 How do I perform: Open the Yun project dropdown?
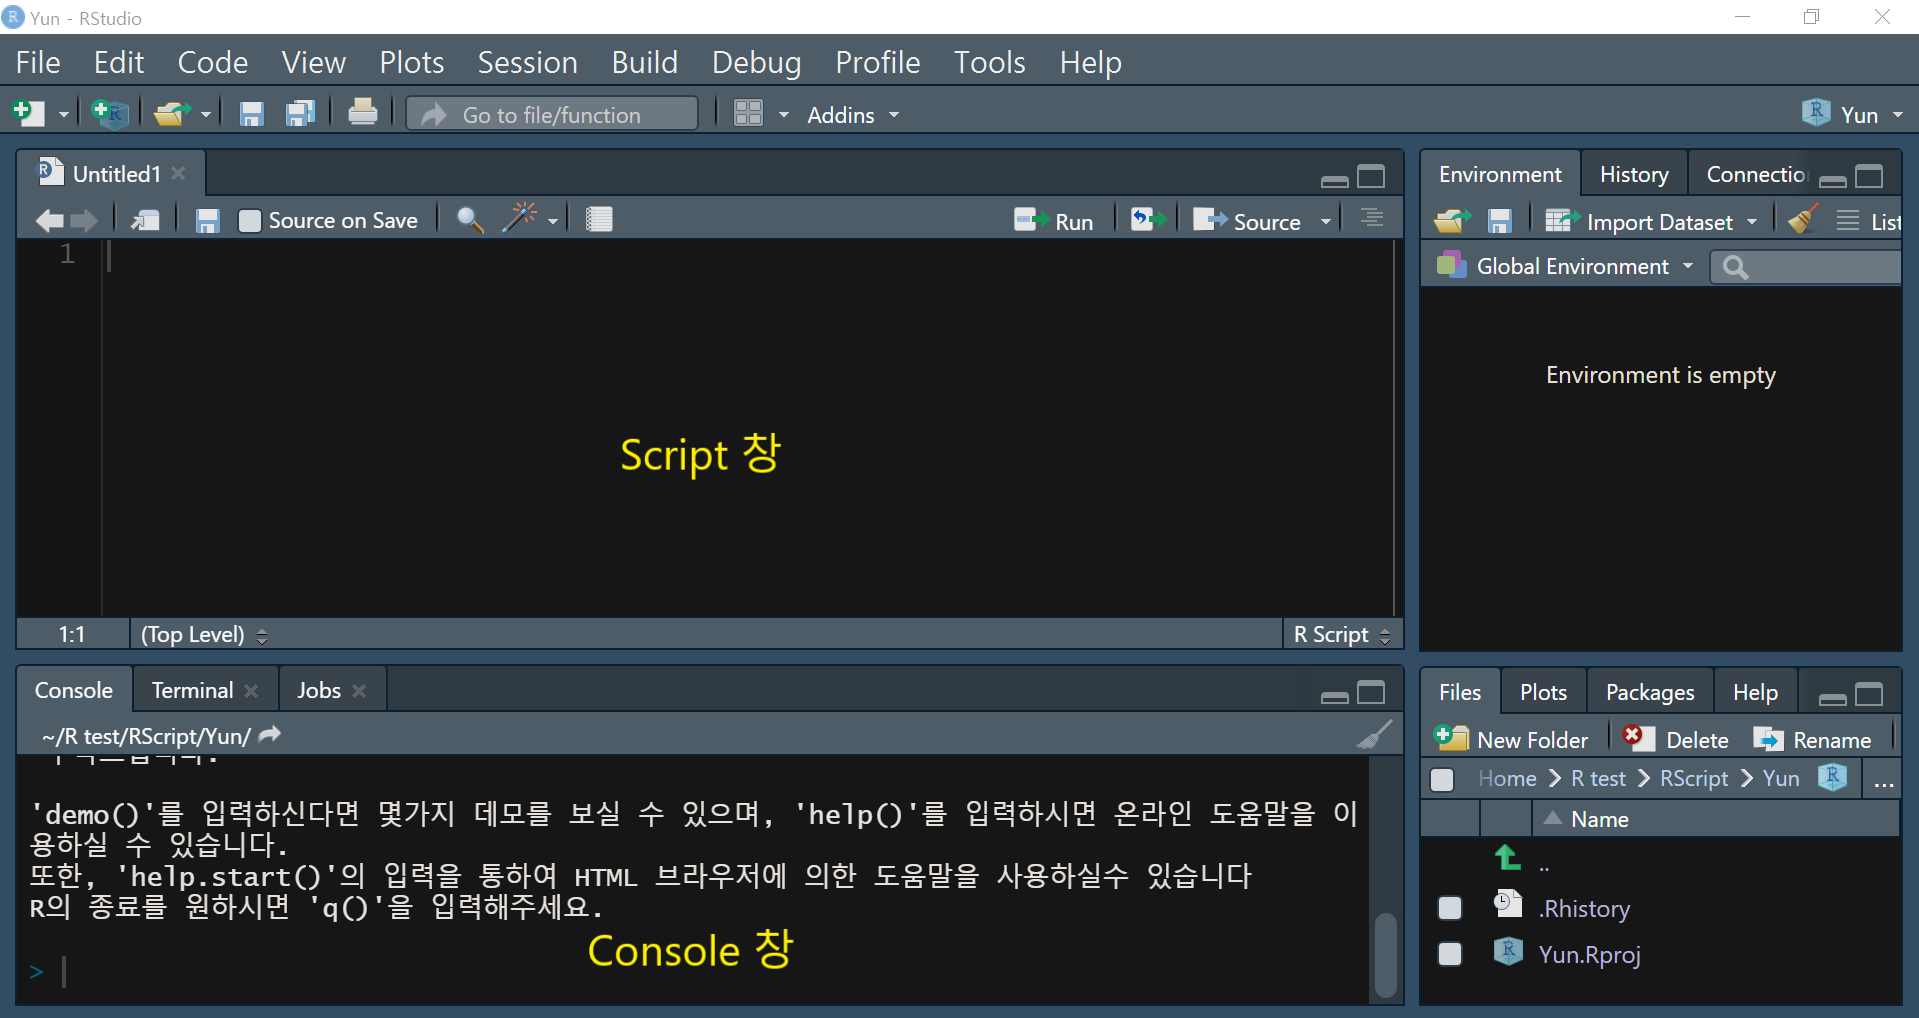[x=1853, y=114]
